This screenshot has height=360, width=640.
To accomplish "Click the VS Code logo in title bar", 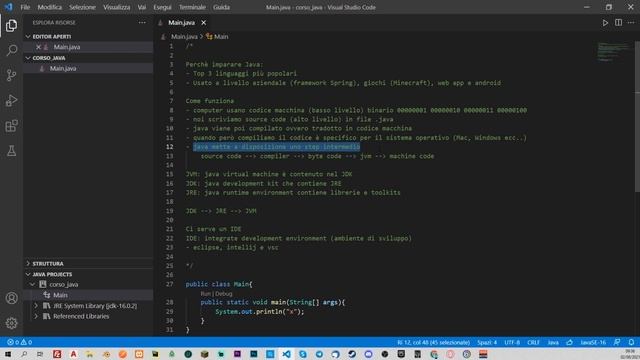I will coord(9,7).
